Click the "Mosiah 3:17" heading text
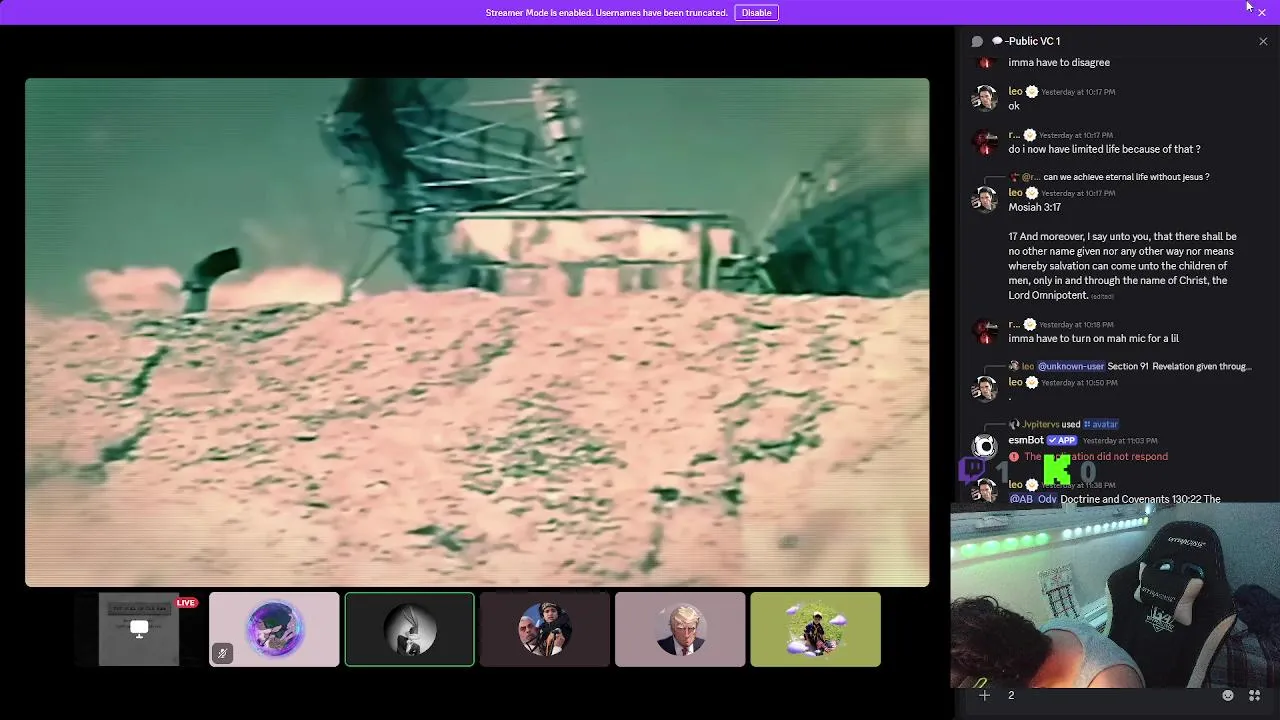The height and width of the screenshot is (720, 1280). [x=1034, y=207]
